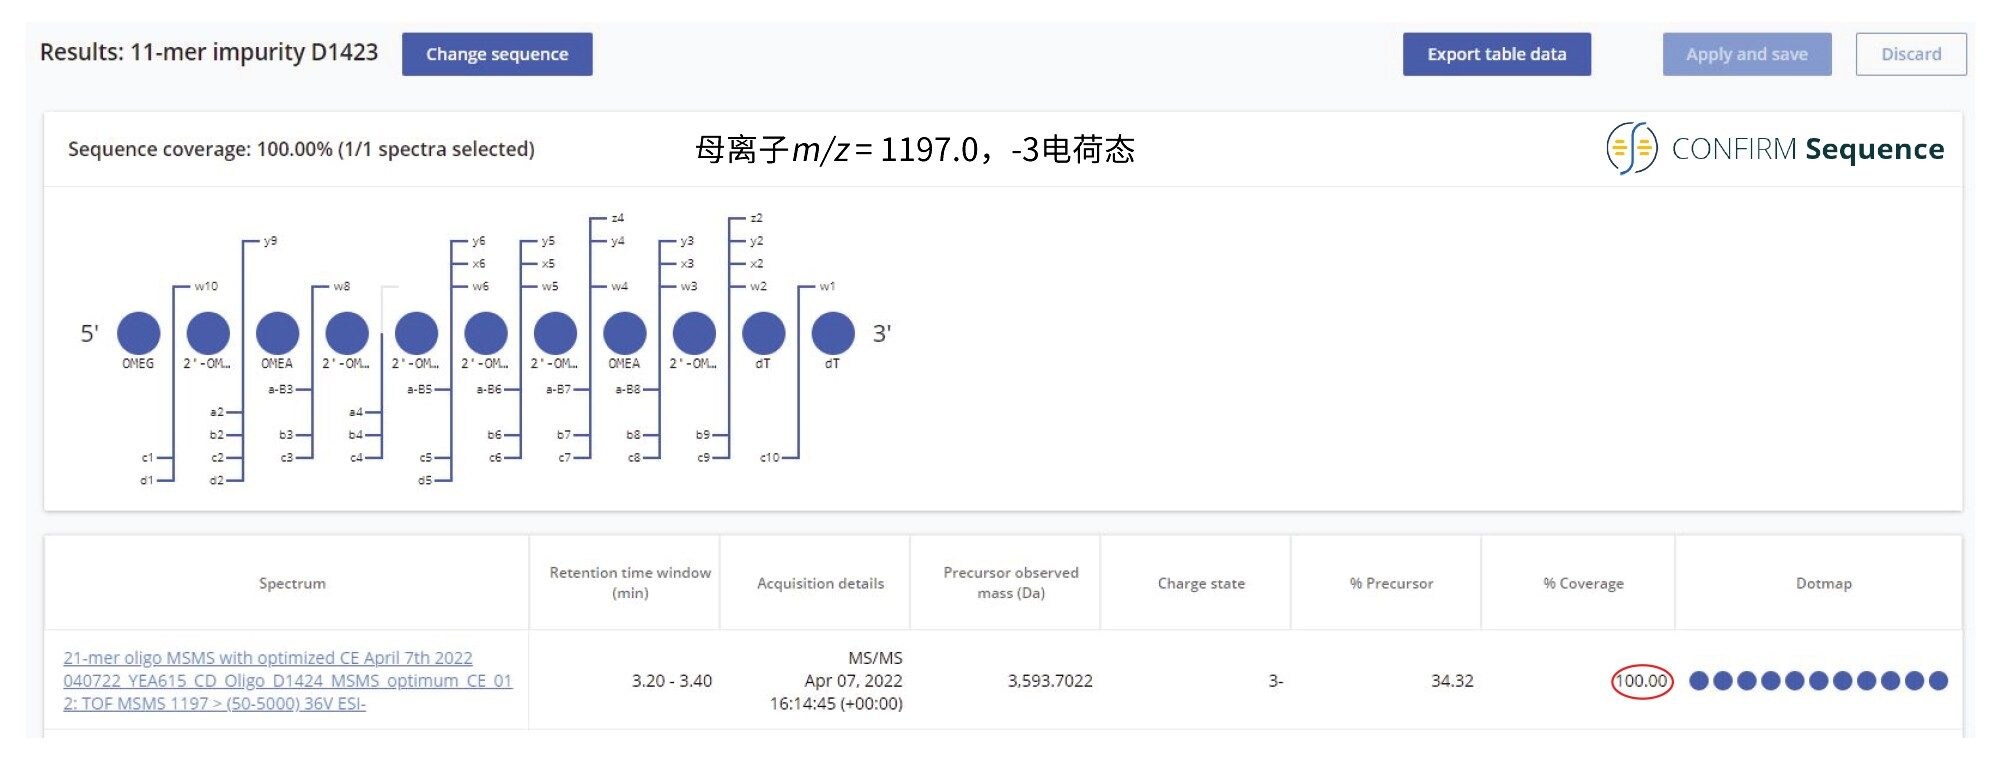Viewport: 2000px width, 761px height.
Task: Select the nucleotide circle below the w8 label
Action: (347, 333)
